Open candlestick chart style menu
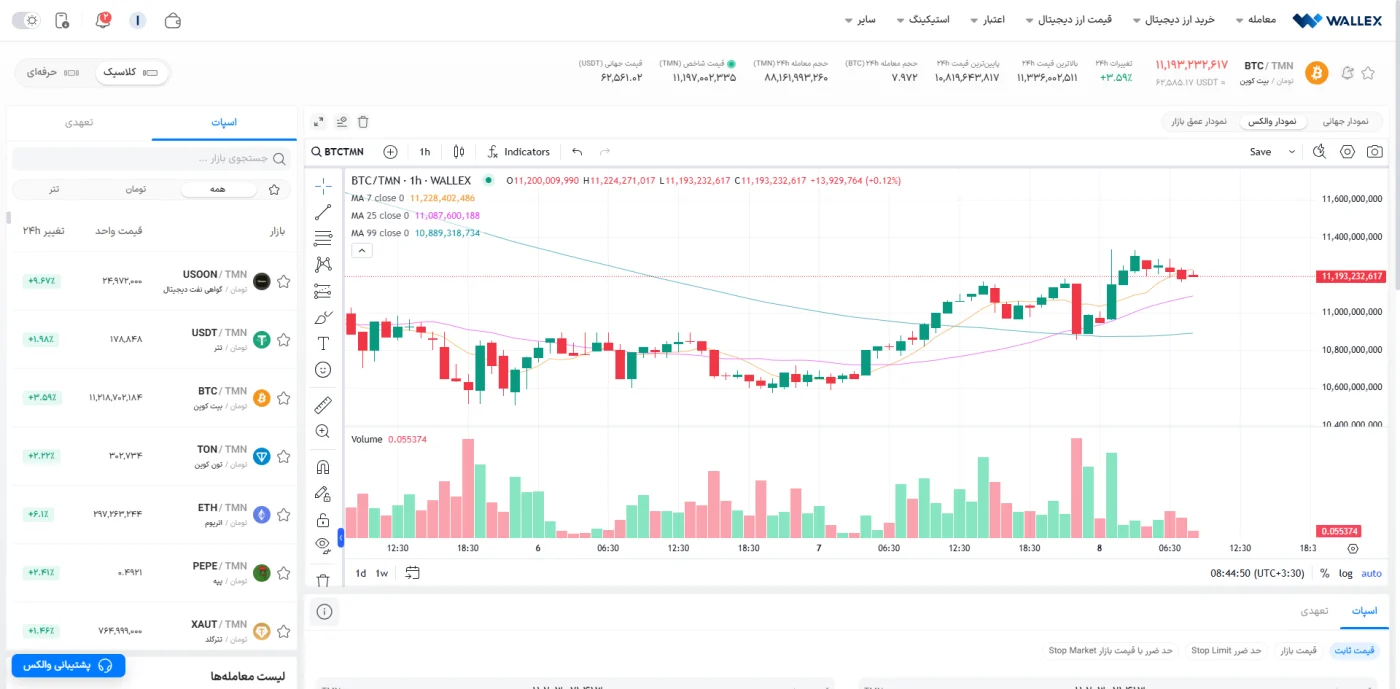Image resolution: width=1400 pixels, height=689 pixels. coord(459,152)
